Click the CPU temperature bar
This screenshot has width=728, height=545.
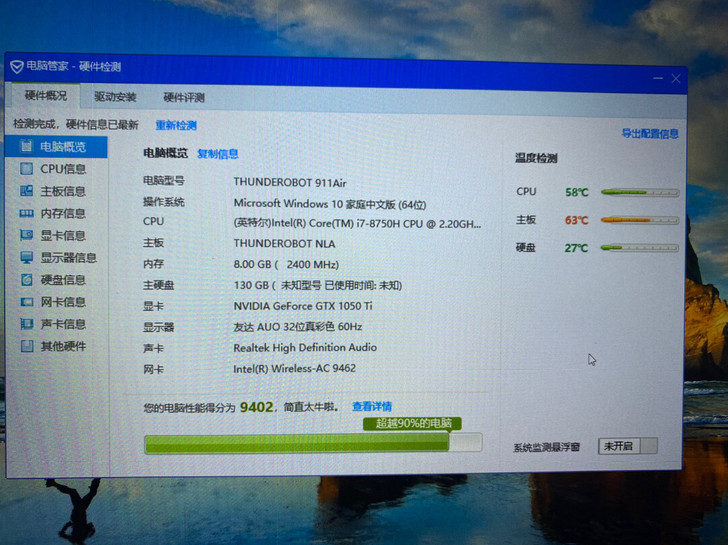tap(640, 192)
